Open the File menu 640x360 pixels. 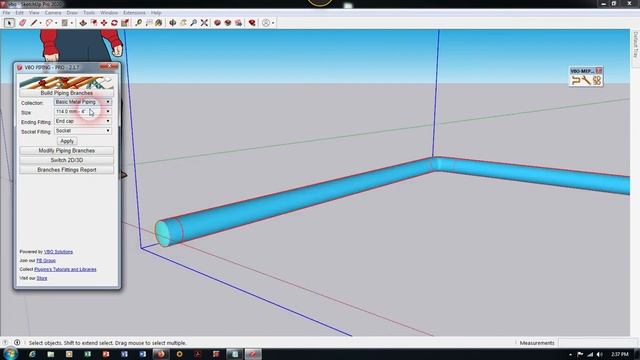(7, 13)
